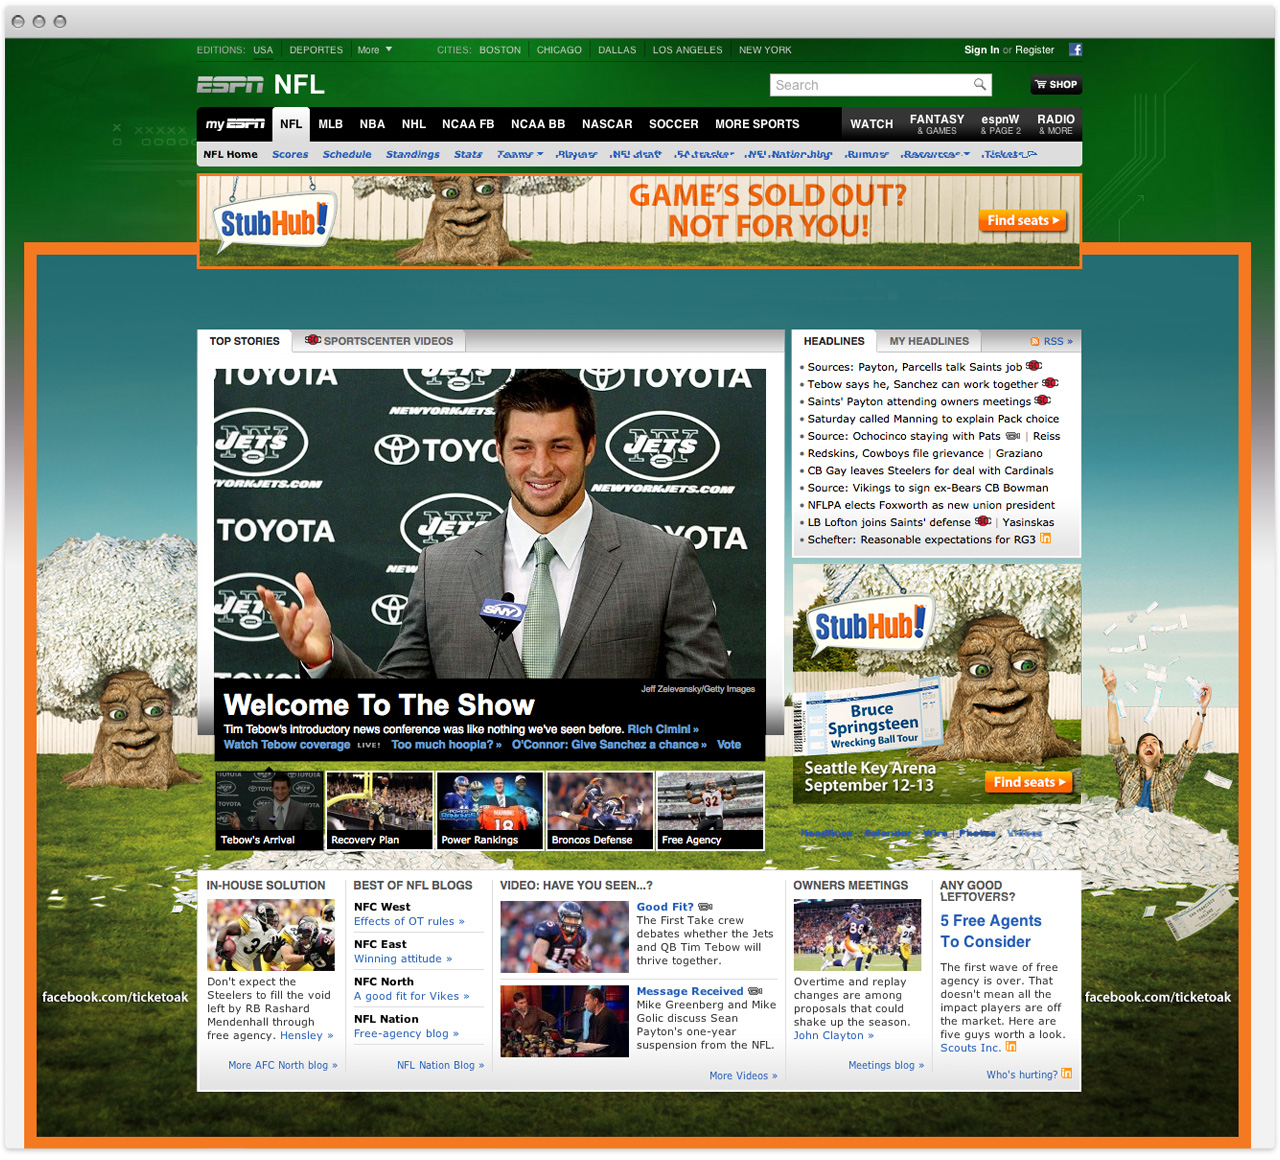Click video icon after LB Lofton headline

[983, 521]
